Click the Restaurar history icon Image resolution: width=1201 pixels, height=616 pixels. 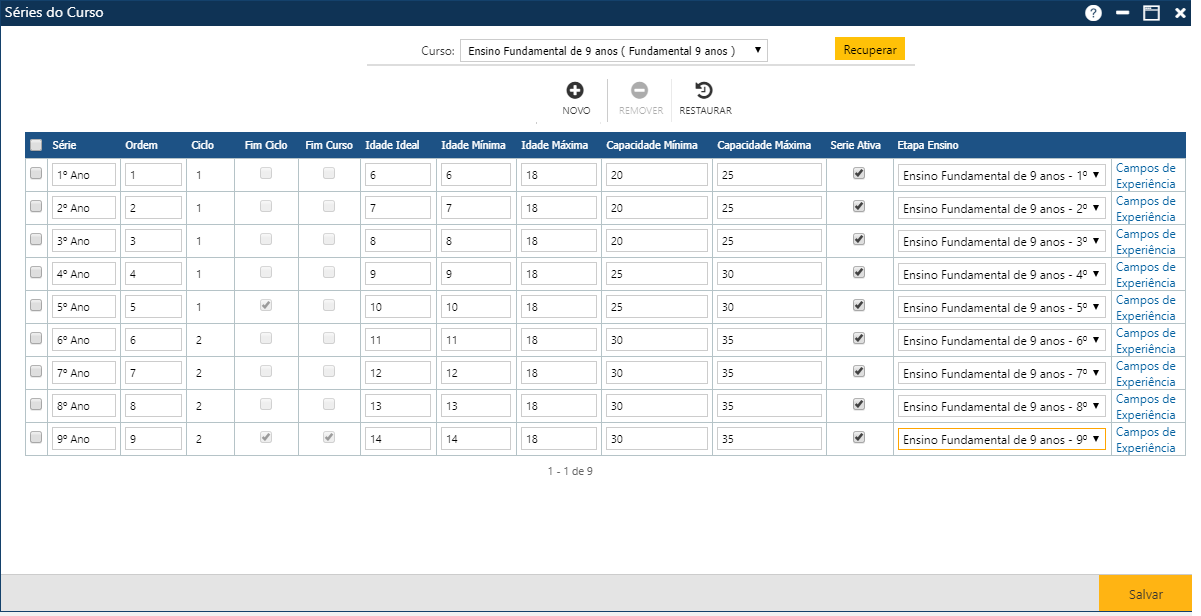[x=704, y=91]
